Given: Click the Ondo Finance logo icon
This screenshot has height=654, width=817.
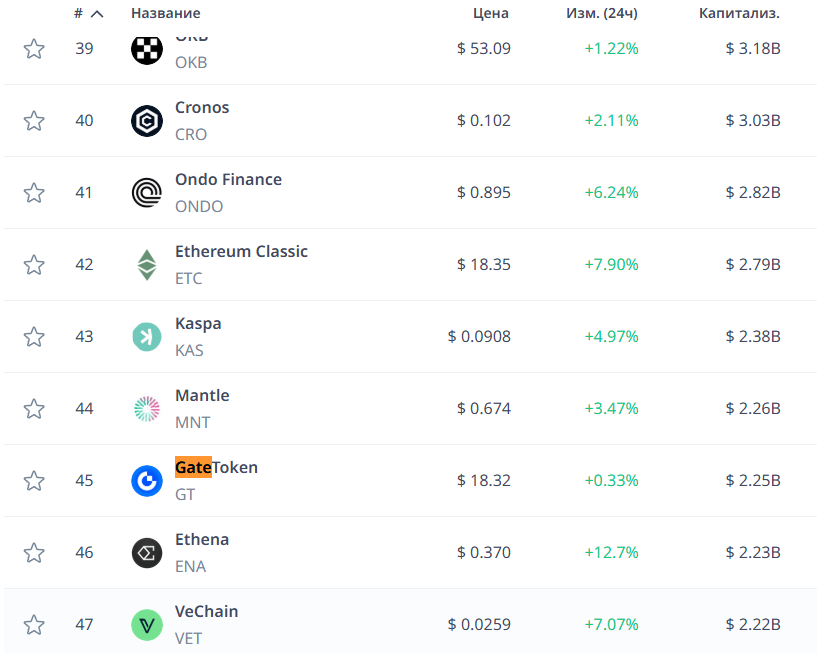Looking at the screenshot, I should click(147, 193).
